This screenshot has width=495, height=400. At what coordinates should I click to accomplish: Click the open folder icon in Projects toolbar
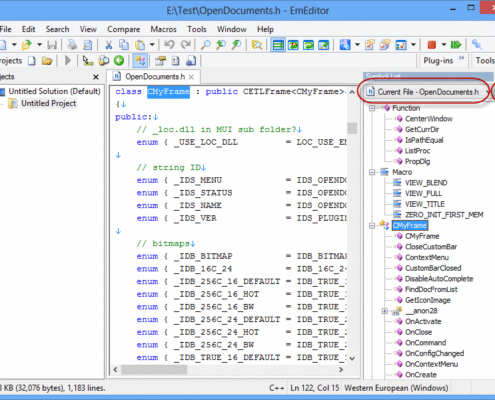pos(47,61)
